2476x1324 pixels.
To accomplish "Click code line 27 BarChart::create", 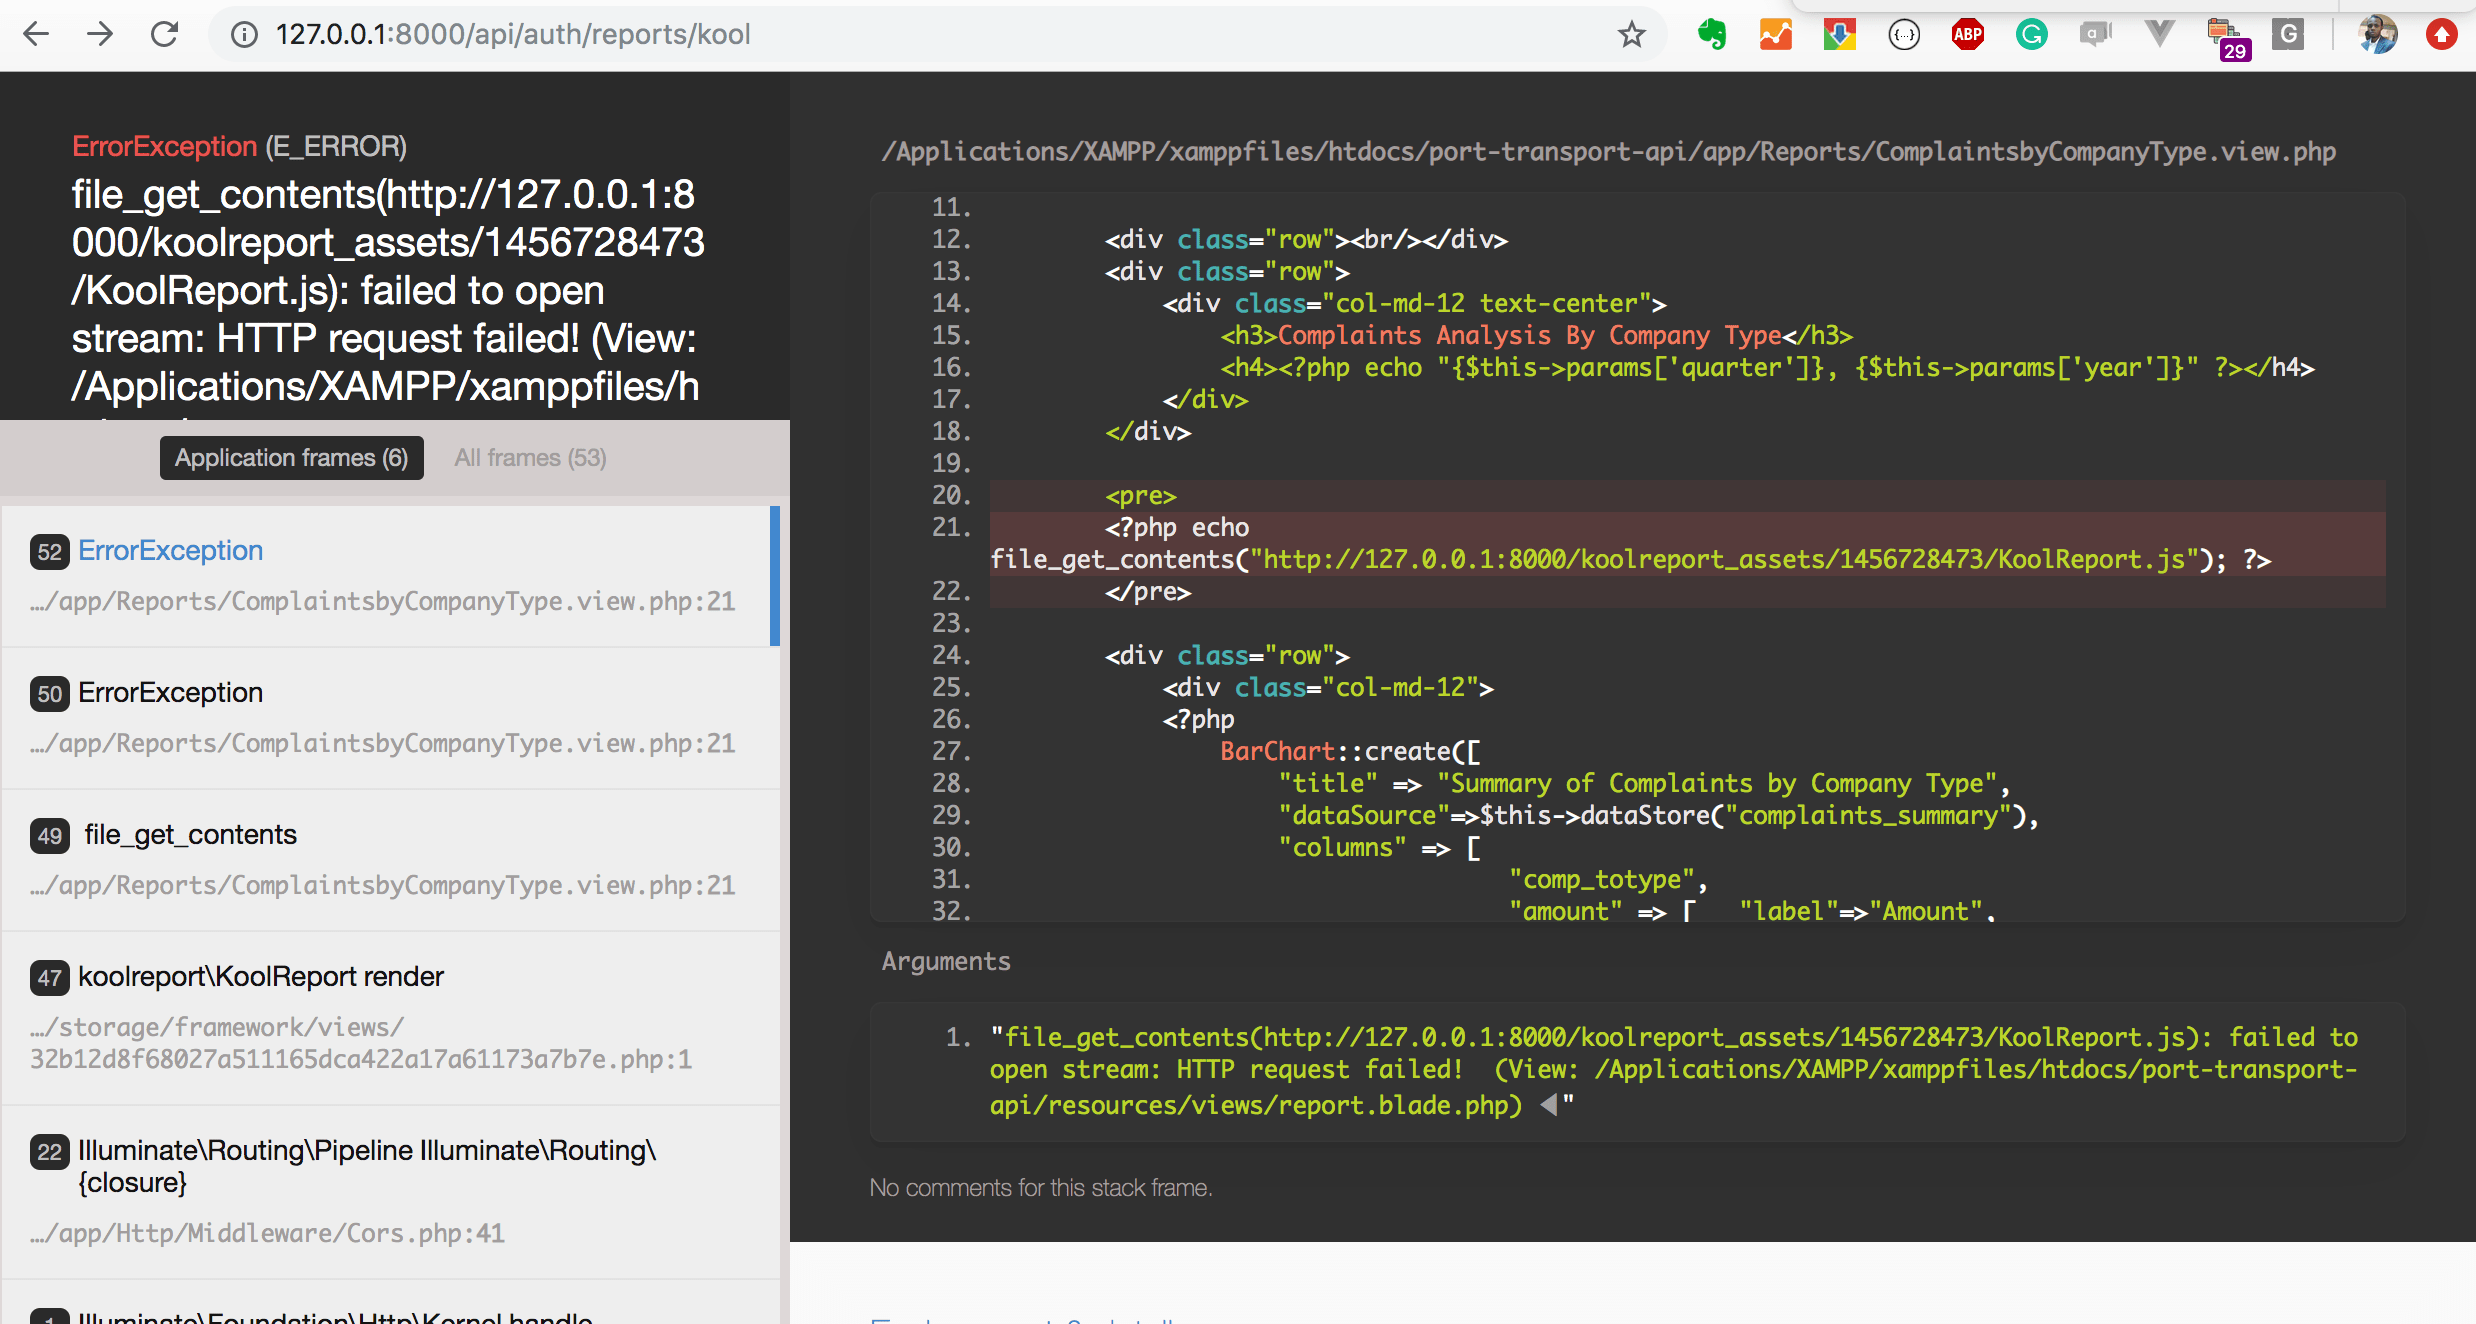I will tap(1350, 751).
